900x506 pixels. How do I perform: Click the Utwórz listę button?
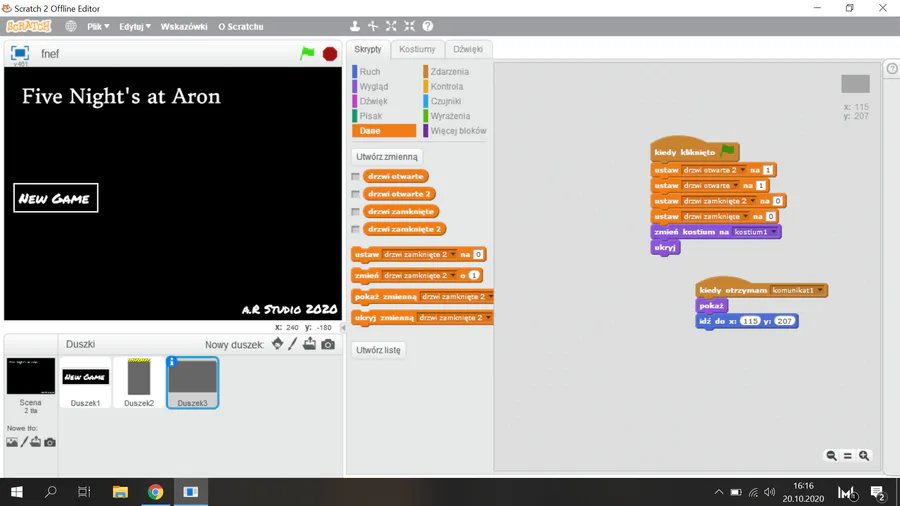point(378,350)
